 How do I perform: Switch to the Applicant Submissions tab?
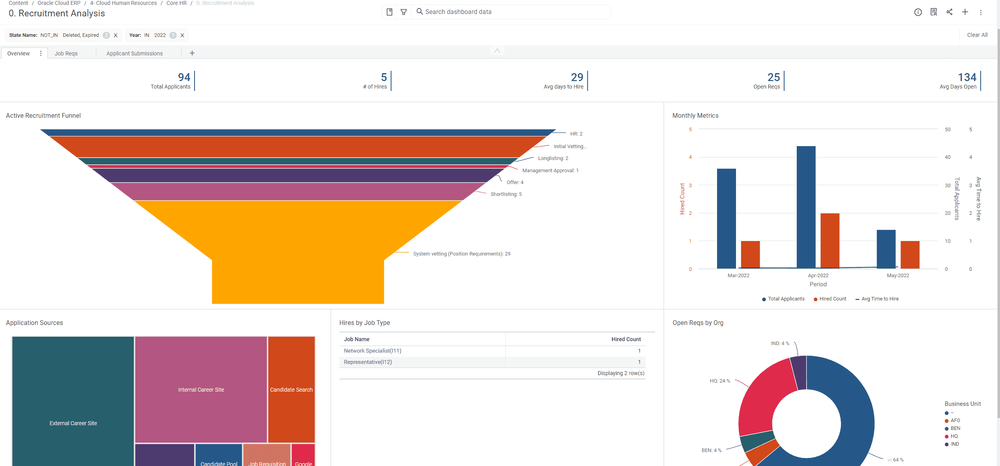click(135, 54)
